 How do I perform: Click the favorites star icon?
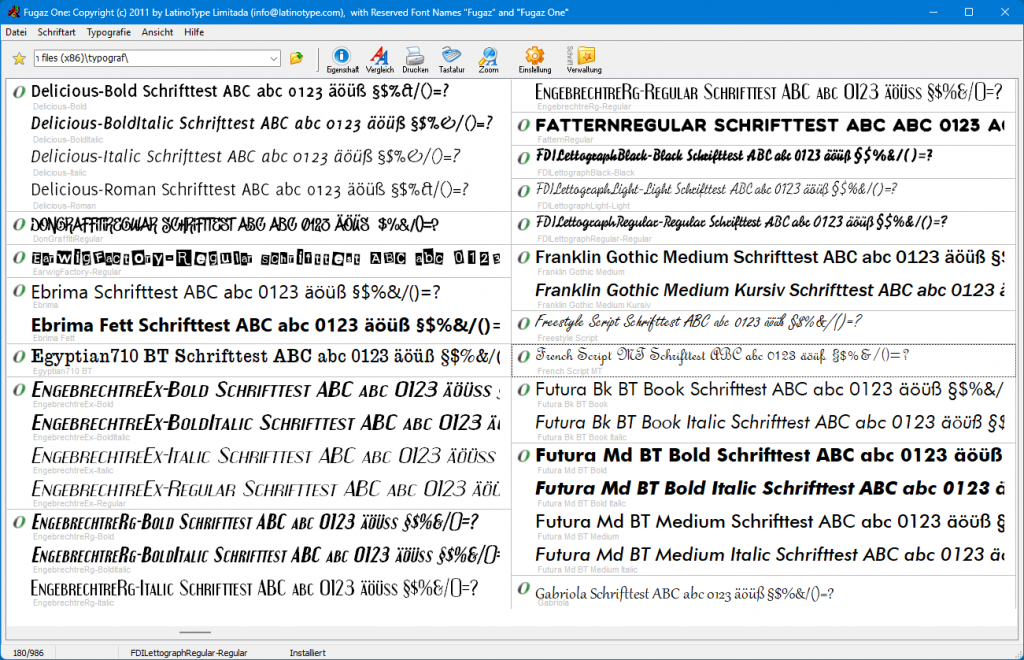[x=18, y=59]
